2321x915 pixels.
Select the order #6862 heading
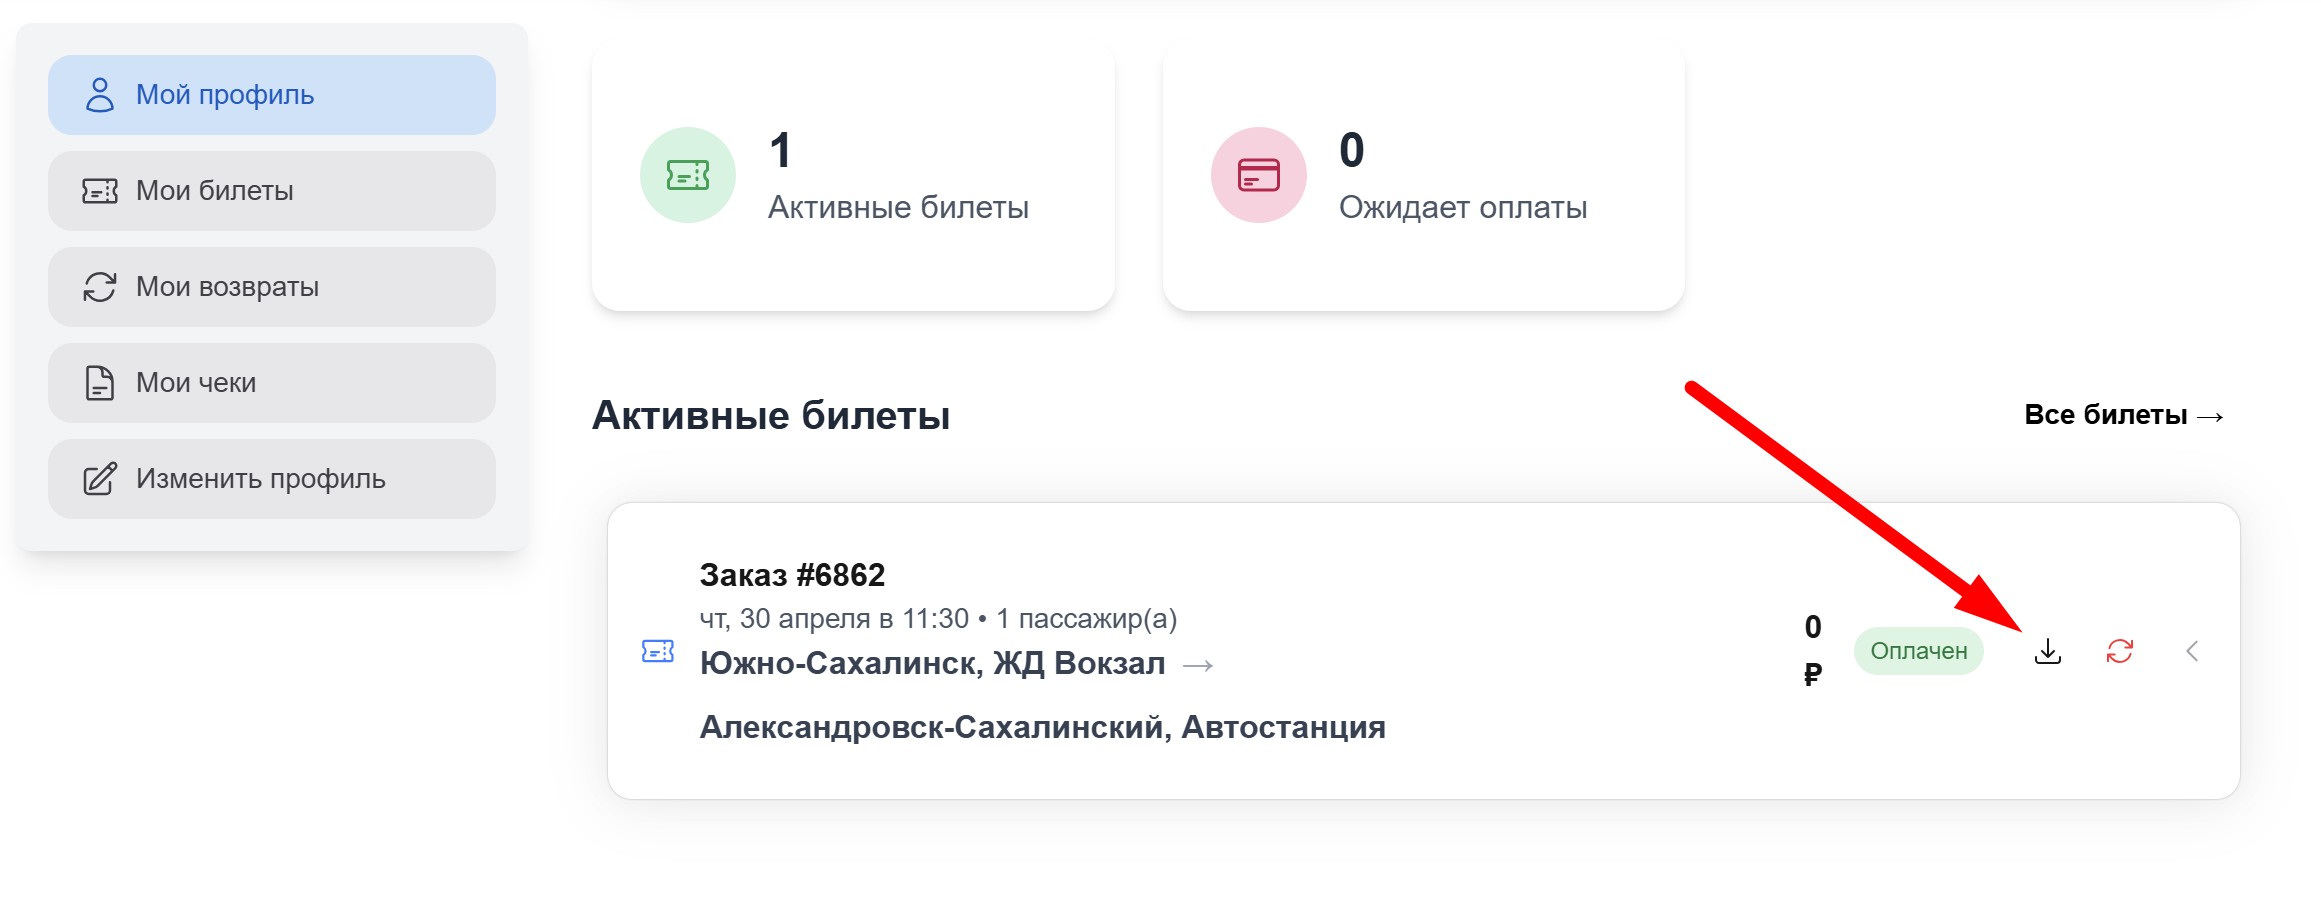coord(791,575)
